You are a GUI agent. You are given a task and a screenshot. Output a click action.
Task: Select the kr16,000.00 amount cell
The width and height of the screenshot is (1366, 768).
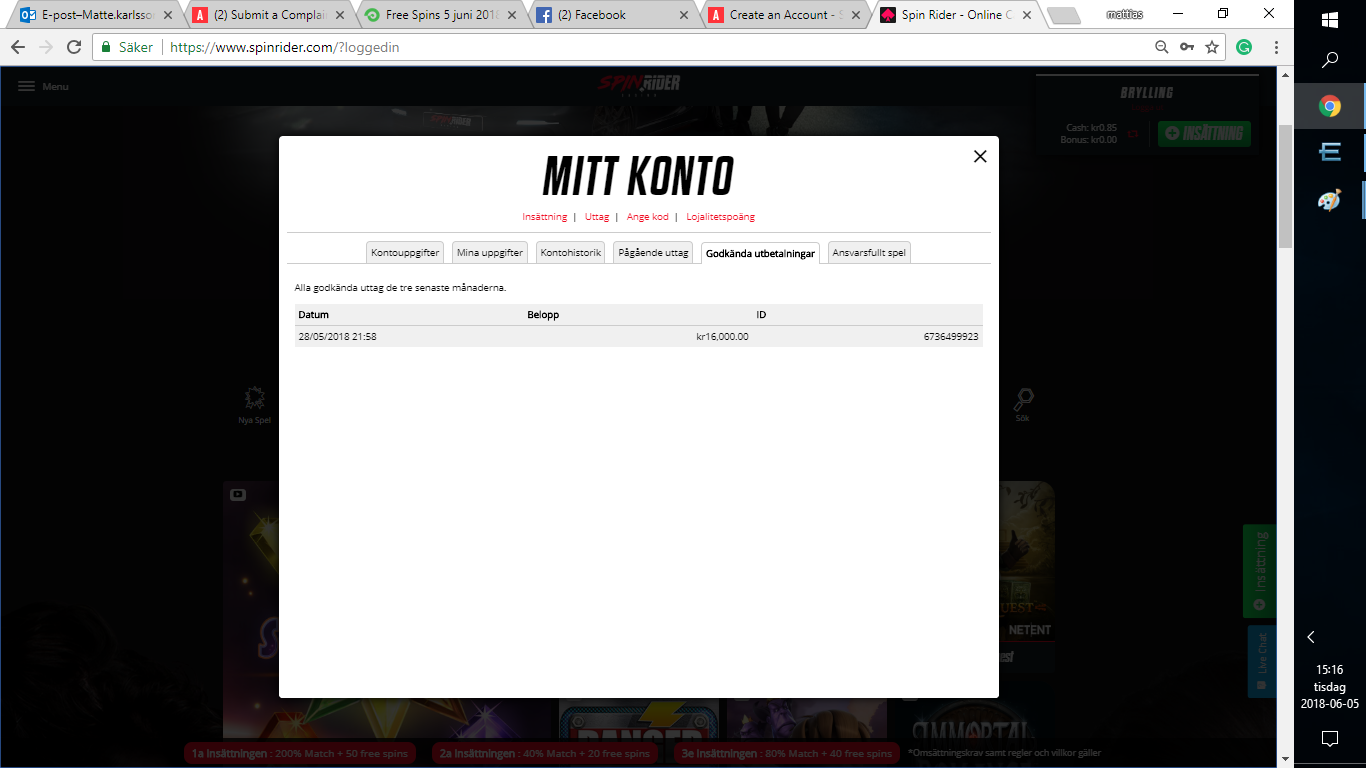click(722, 337)
